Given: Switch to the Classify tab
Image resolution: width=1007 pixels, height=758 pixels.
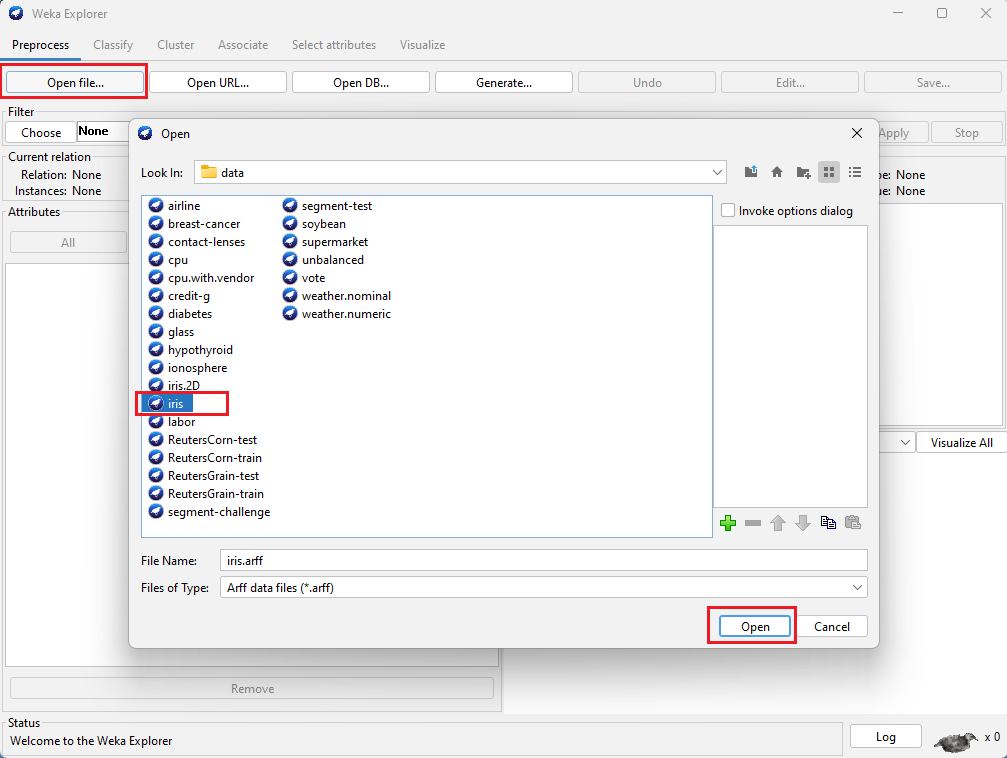Looking at the screenshot, I should (113, 45).
